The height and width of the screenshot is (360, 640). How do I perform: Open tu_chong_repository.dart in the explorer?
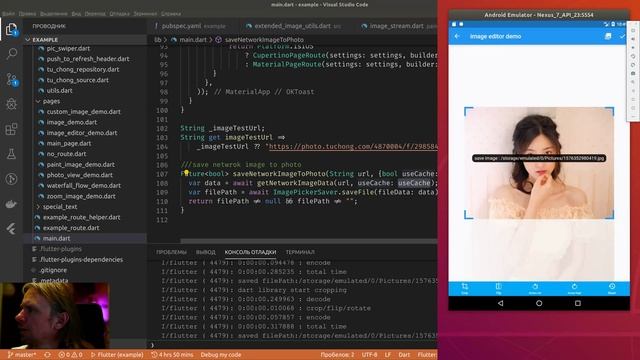coord(83,69)
